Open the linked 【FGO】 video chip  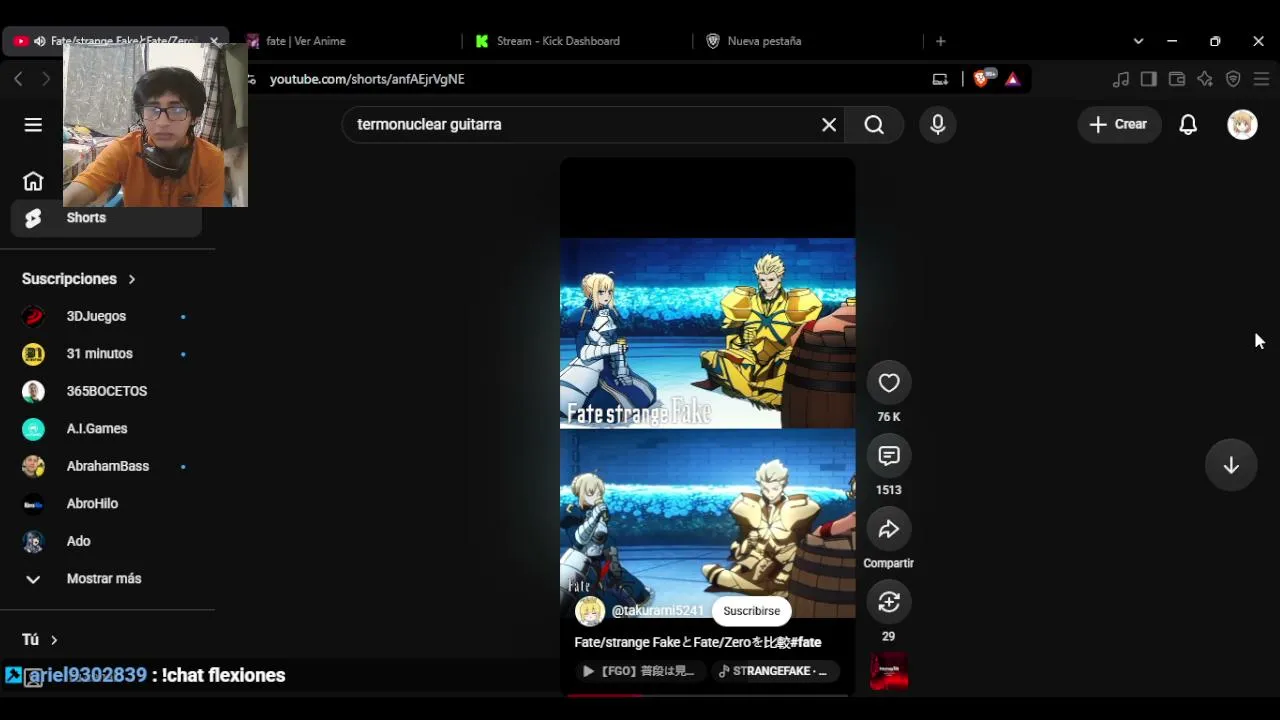pos(640,671)
